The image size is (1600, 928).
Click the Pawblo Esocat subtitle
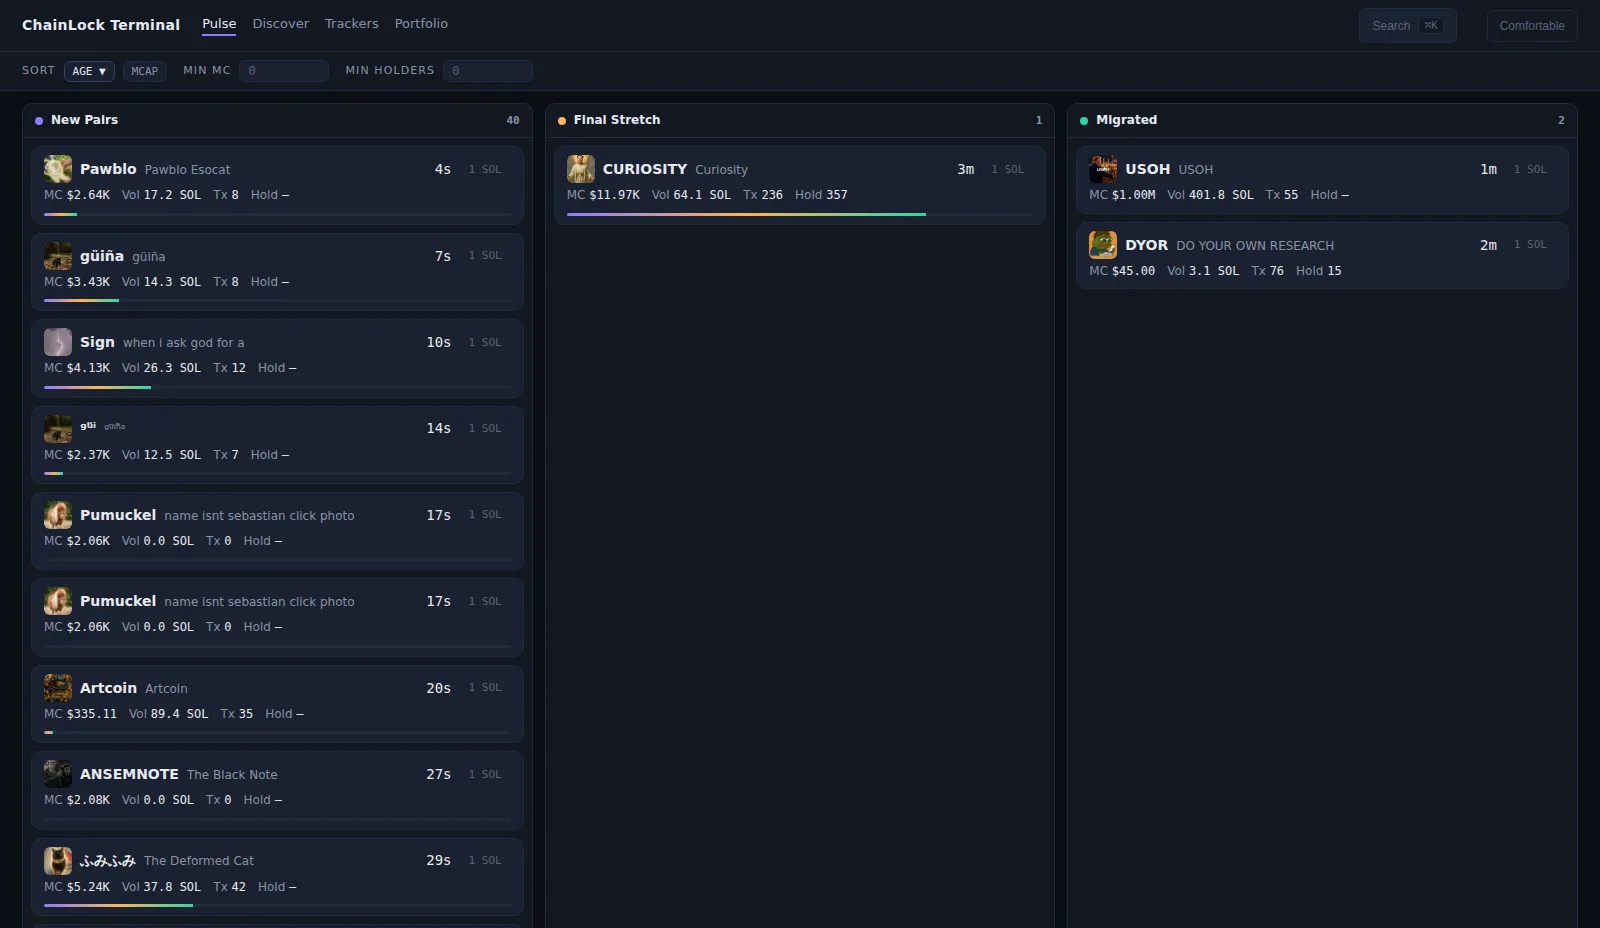pyautogui.click(x=187, y=170)
